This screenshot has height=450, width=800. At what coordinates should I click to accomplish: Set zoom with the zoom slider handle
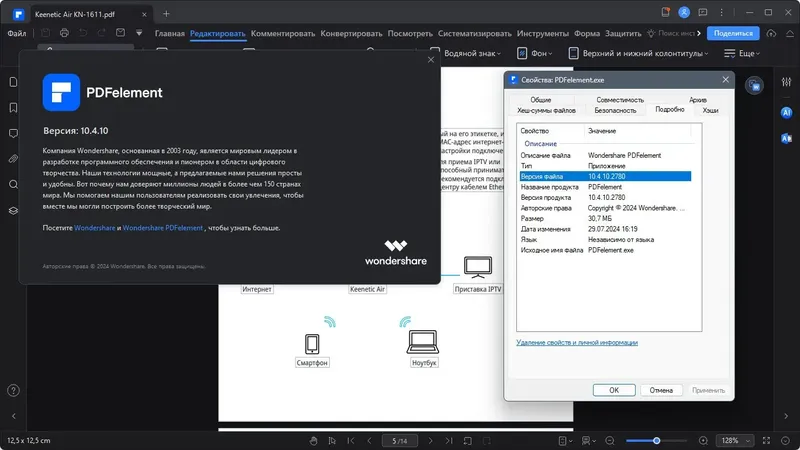pos(657,440)
